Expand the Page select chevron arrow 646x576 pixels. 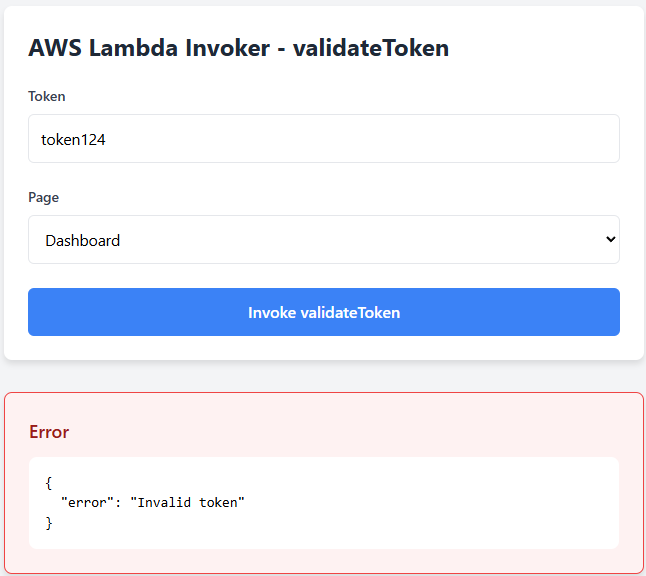pos(609,240)
